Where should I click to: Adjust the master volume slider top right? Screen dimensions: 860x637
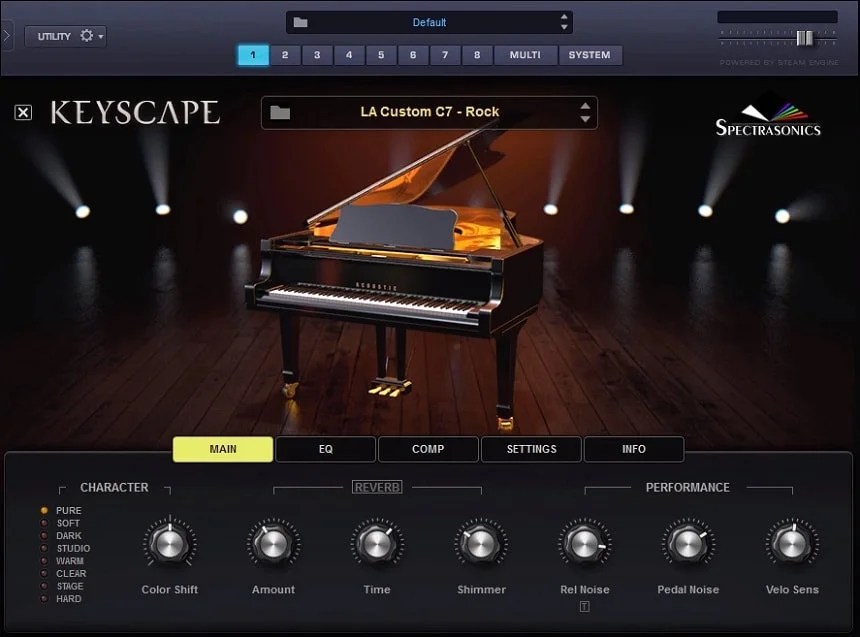[x=806, y=37]
